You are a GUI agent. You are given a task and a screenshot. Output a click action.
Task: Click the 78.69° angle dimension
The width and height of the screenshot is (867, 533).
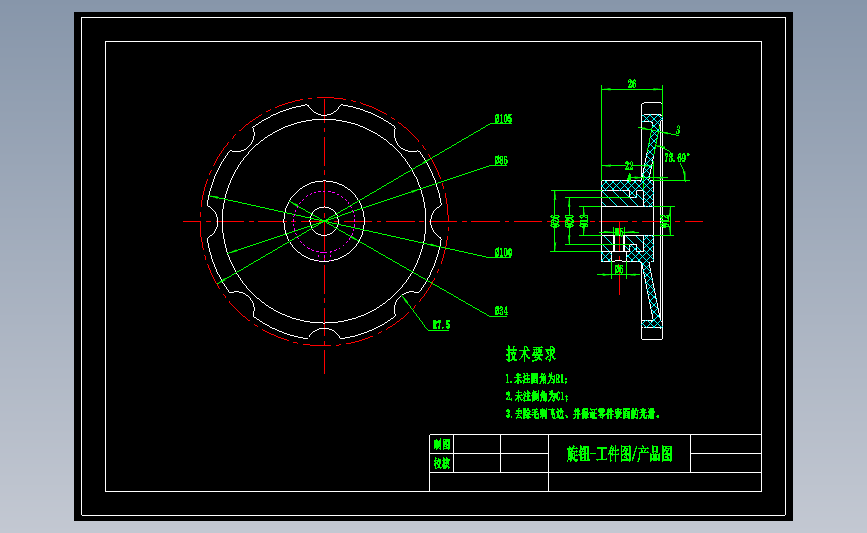coord(677,158)
